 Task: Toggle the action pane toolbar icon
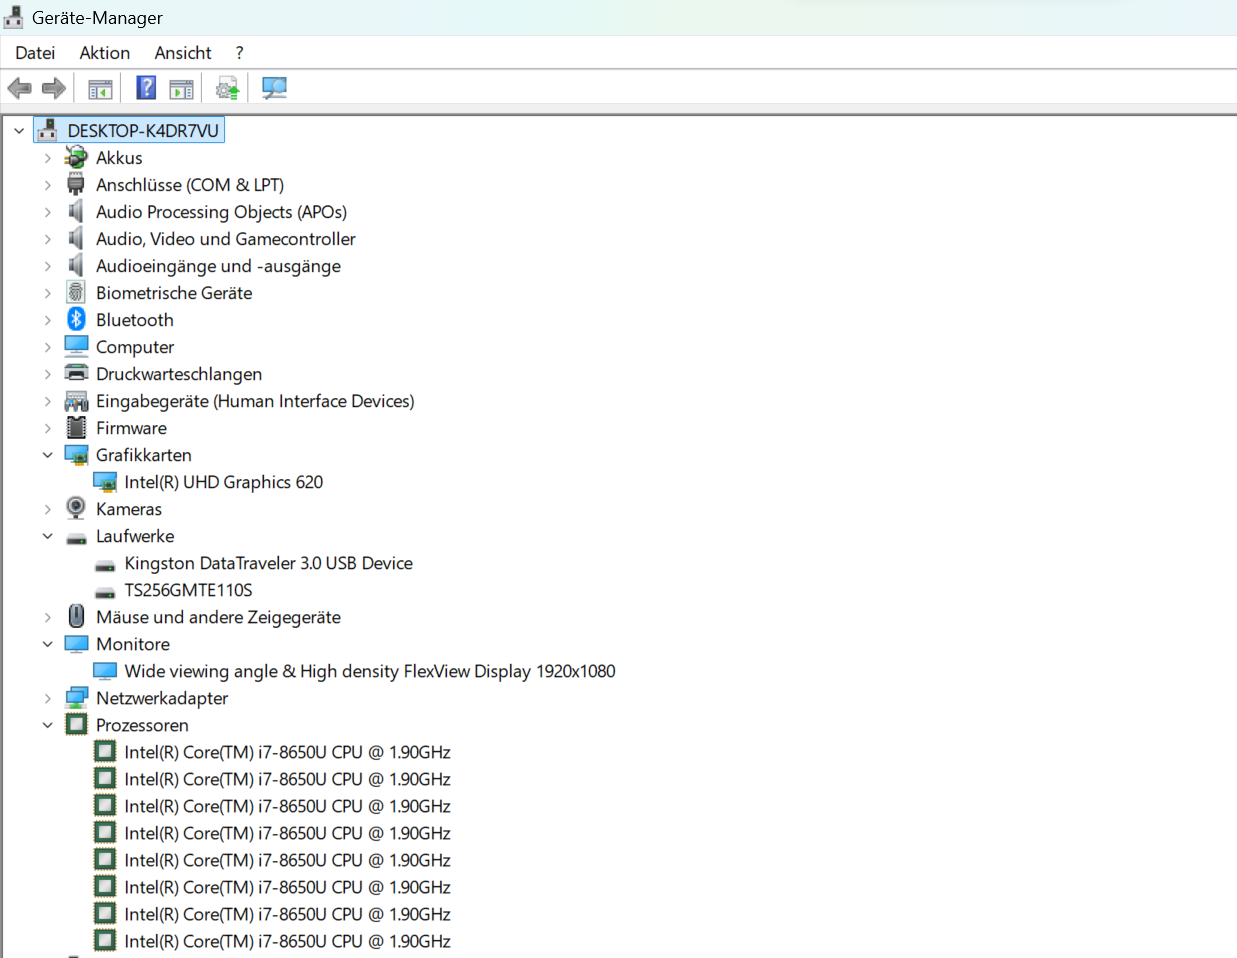tap(181, 89)
